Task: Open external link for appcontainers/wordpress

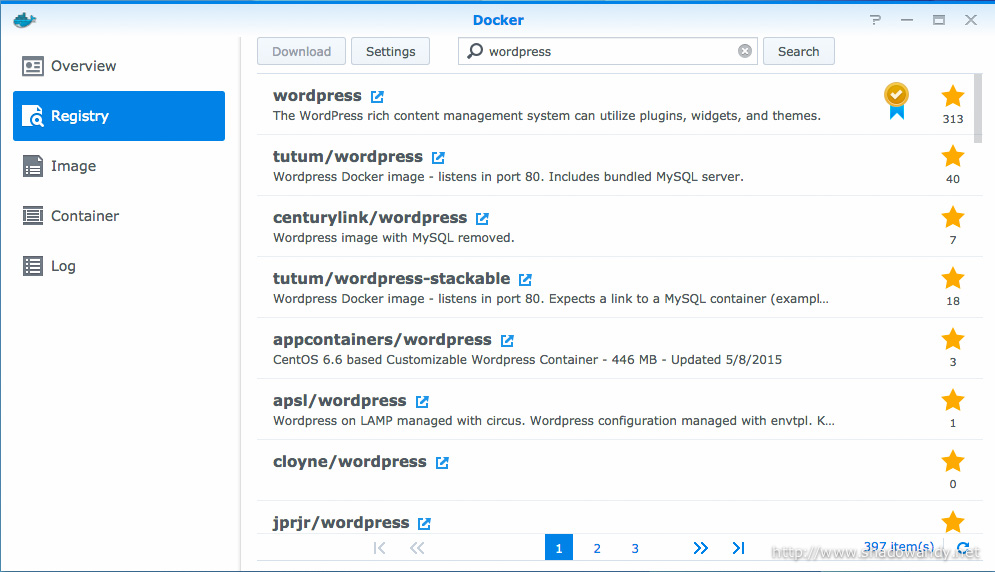Action: click(x=507, y=340)
